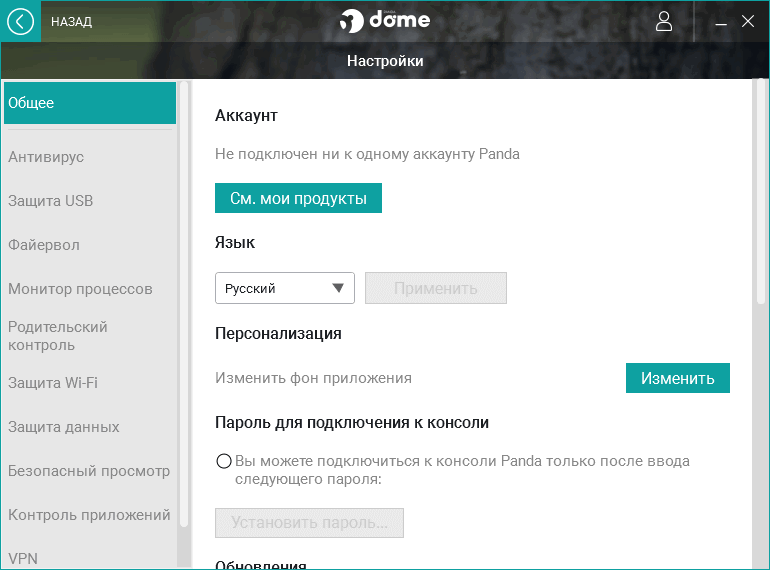This screenshot has height=570, width=770.
Task: Minimize the Panda Dome window
Action: [721, 22]
